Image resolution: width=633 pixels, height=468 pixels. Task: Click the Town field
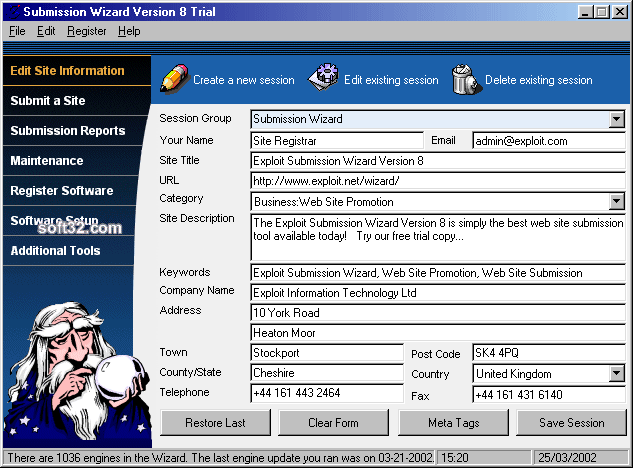(x=327, y=353)
